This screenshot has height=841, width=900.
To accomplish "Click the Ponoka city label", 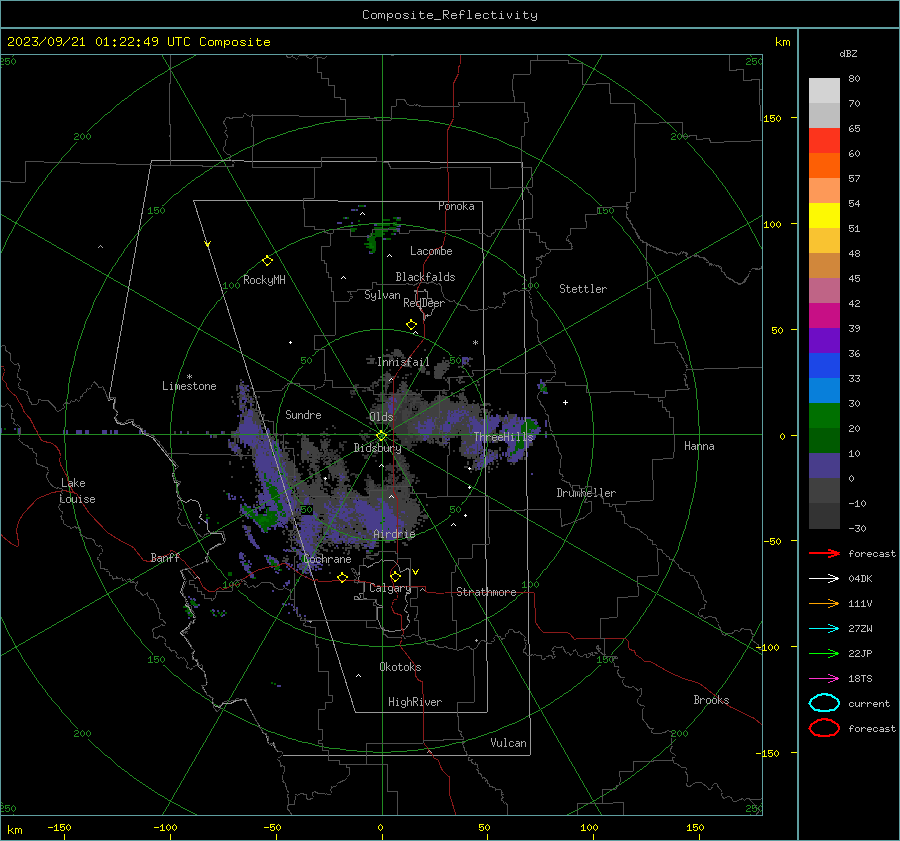I will 456,206.
